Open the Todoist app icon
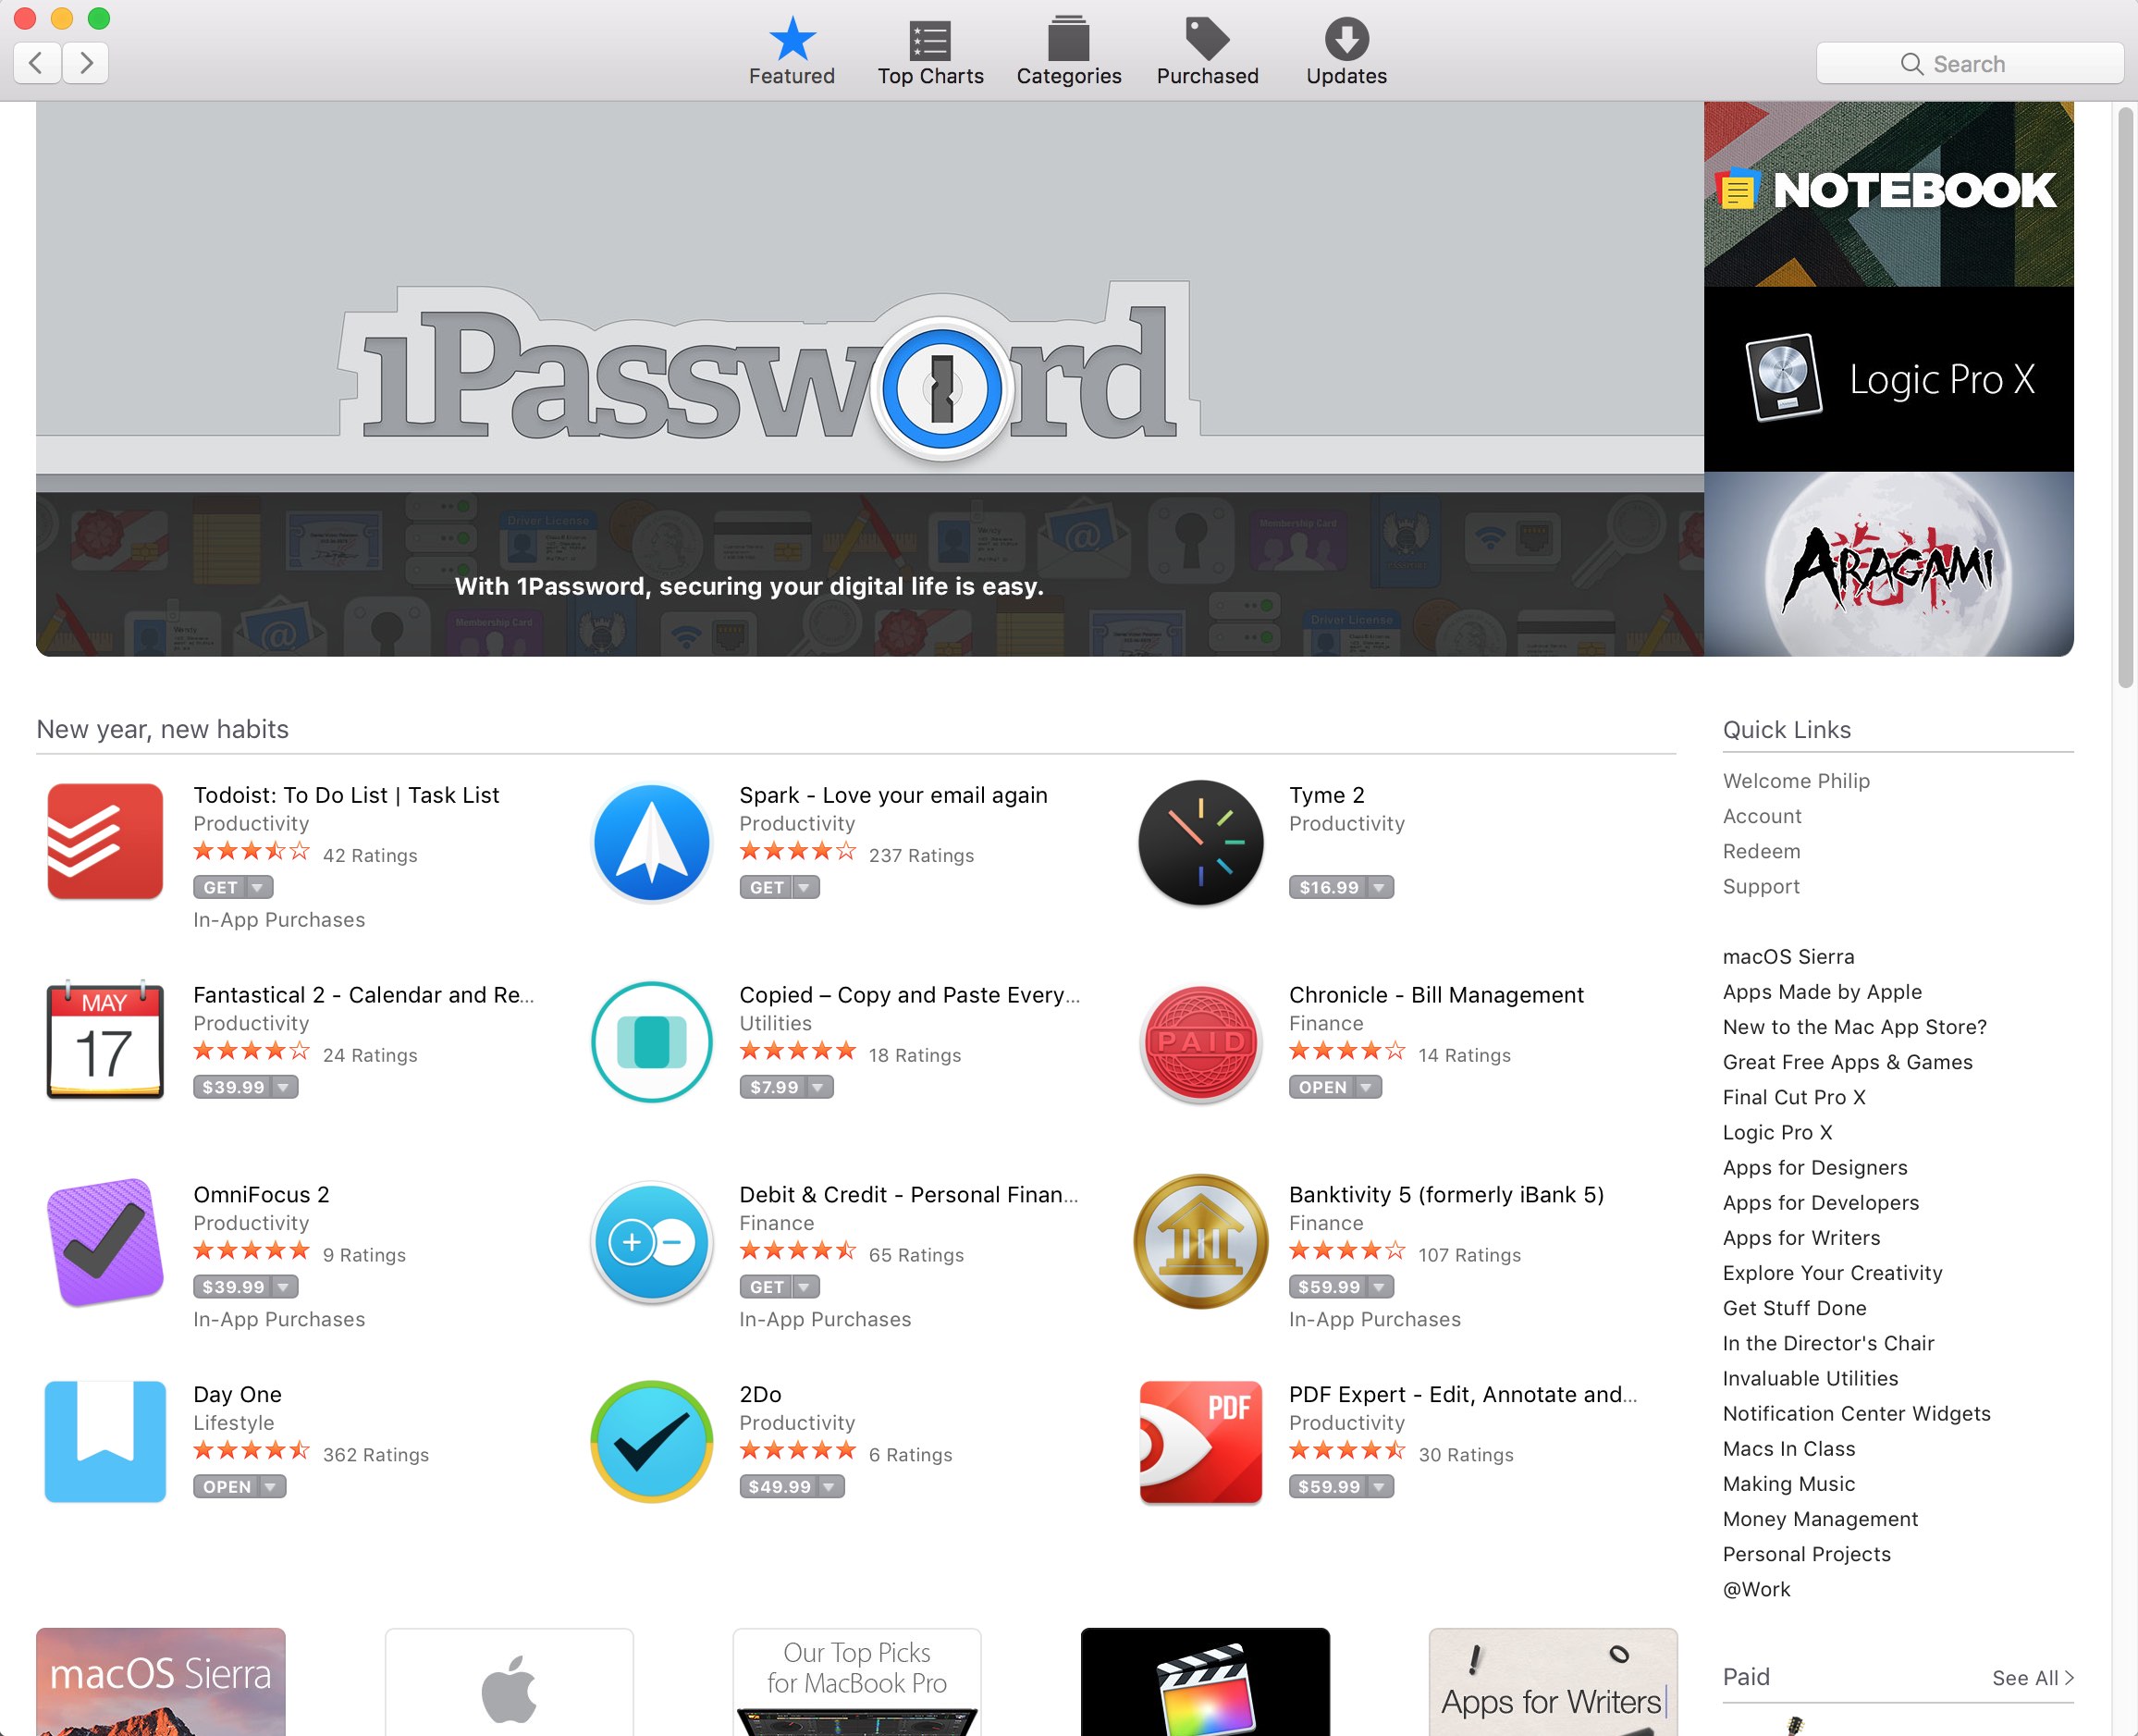The height and width of the screenshot is (1736, 2138). [104, 842]
